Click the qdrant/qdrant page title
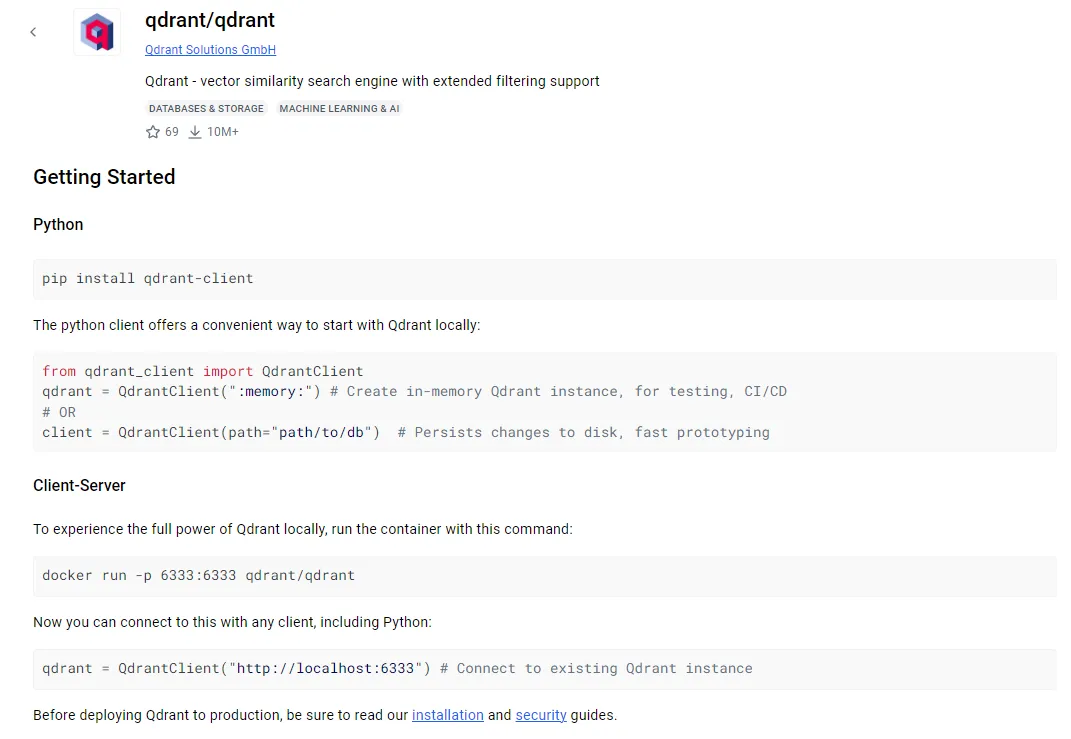 pyautogui.click(x=210, y=20)
